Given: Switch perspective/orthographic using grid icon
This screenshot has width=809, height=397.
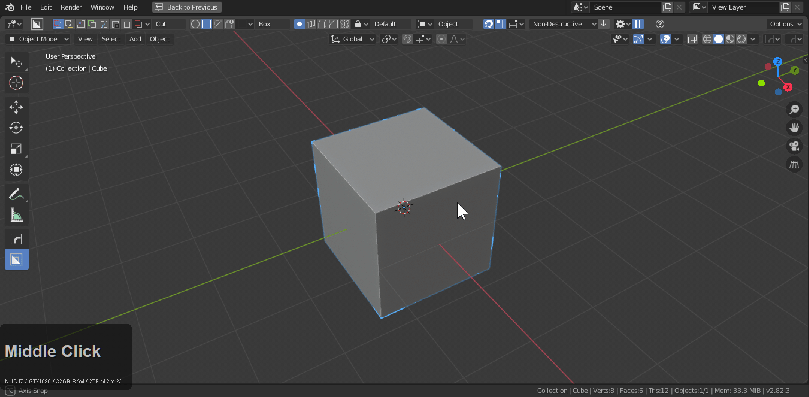Looking at the screenshot, I should (x=794, y=165).
